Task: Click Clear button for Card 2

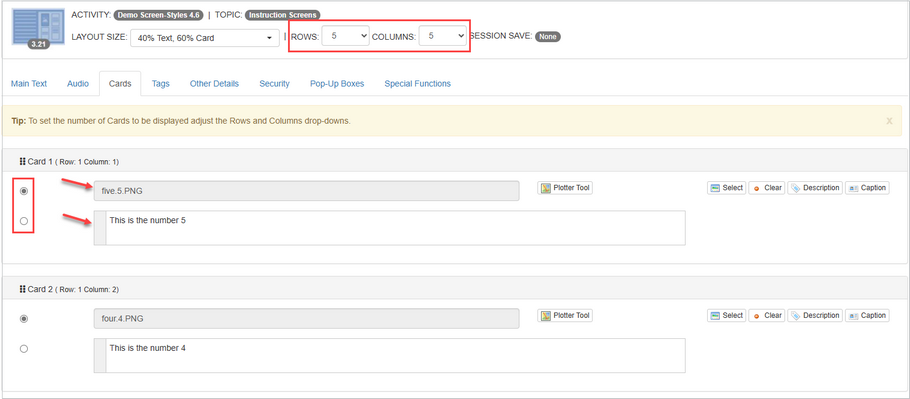Action: [767, 315]
